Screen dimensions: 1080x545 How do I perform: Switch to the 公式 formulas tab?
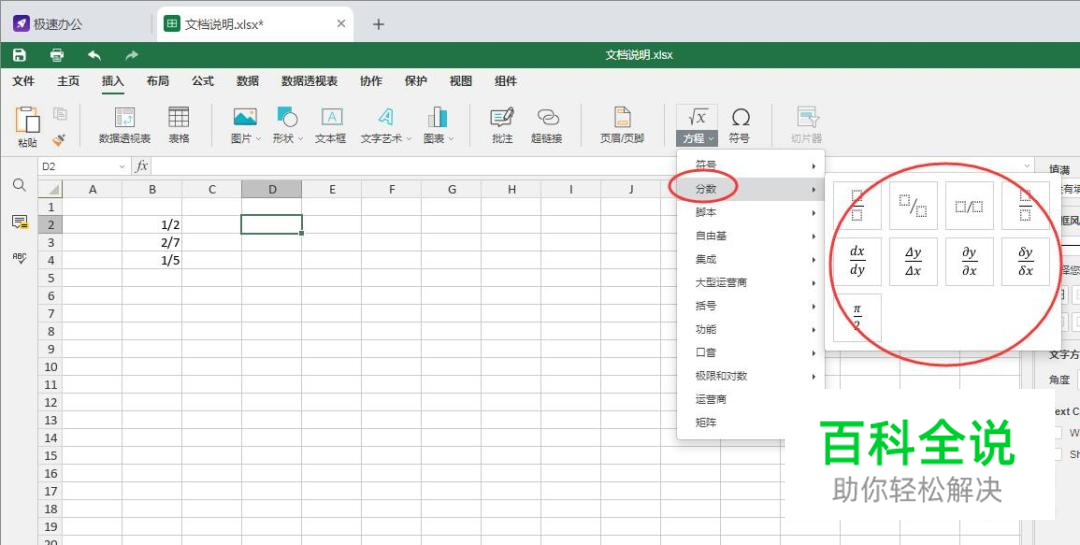pos(202,81)
